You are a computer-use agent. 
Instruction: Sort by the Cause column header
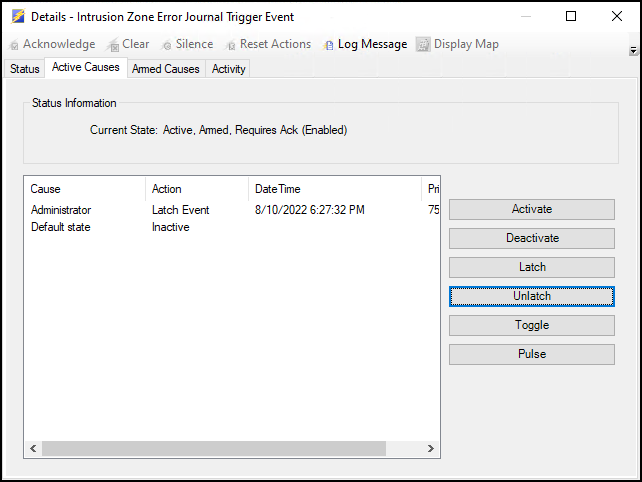click(85, 189)
